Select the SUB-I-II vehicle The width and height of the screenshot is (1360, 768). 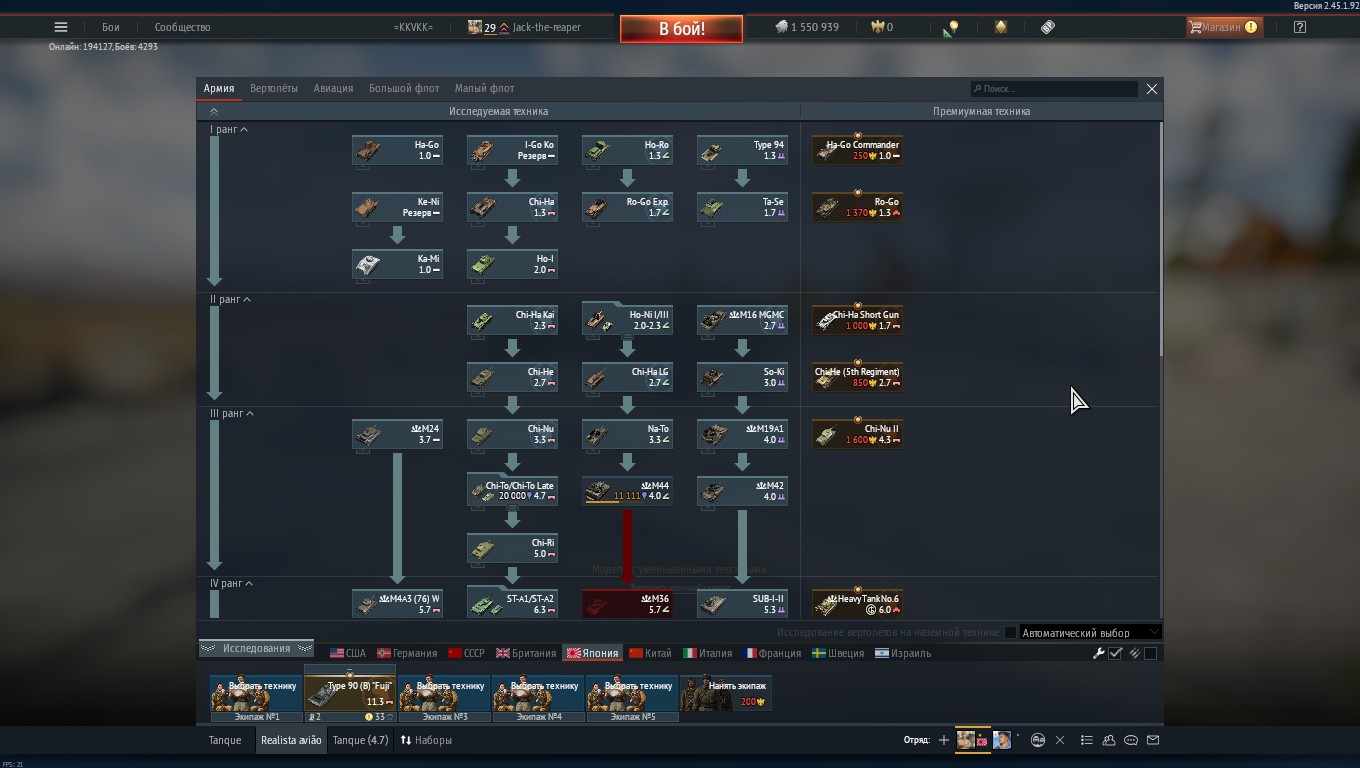[742, 604]
